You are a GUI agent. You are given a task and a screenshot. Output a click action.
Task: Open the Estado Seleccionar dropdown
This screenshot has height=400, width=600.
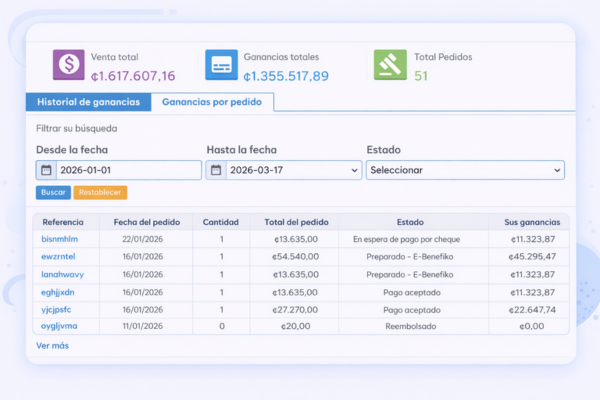pyautogui.click(x=465, y=170)
